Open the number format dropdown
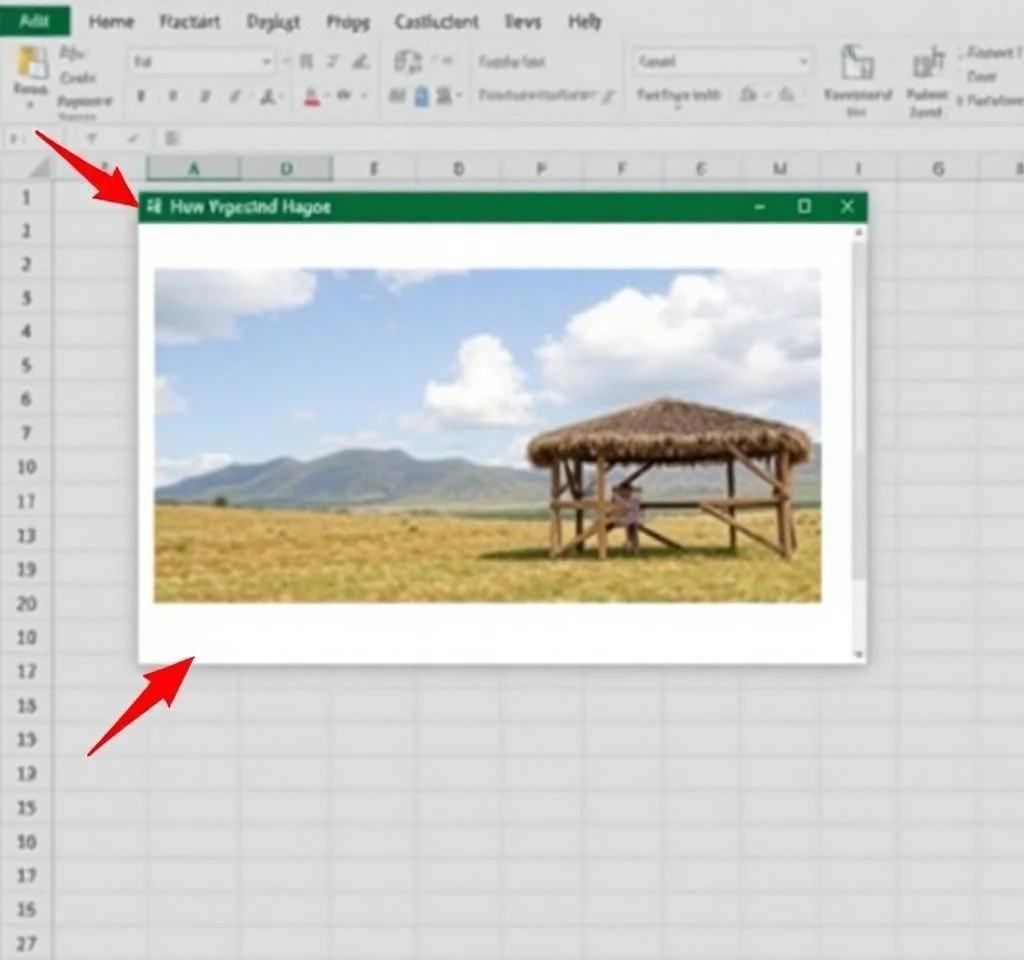 (803, 62)
